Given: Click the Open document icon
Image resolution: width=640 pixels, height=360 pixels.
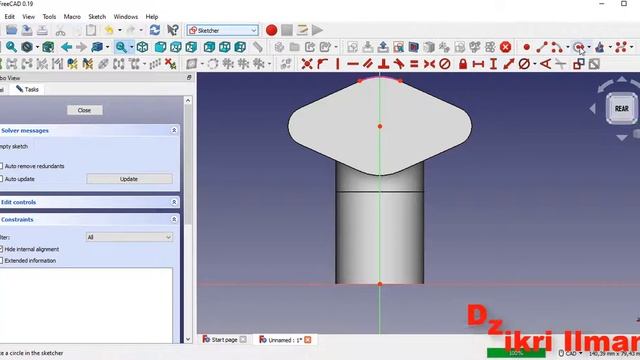Looking at the screenshot, I should coord(11,30).
